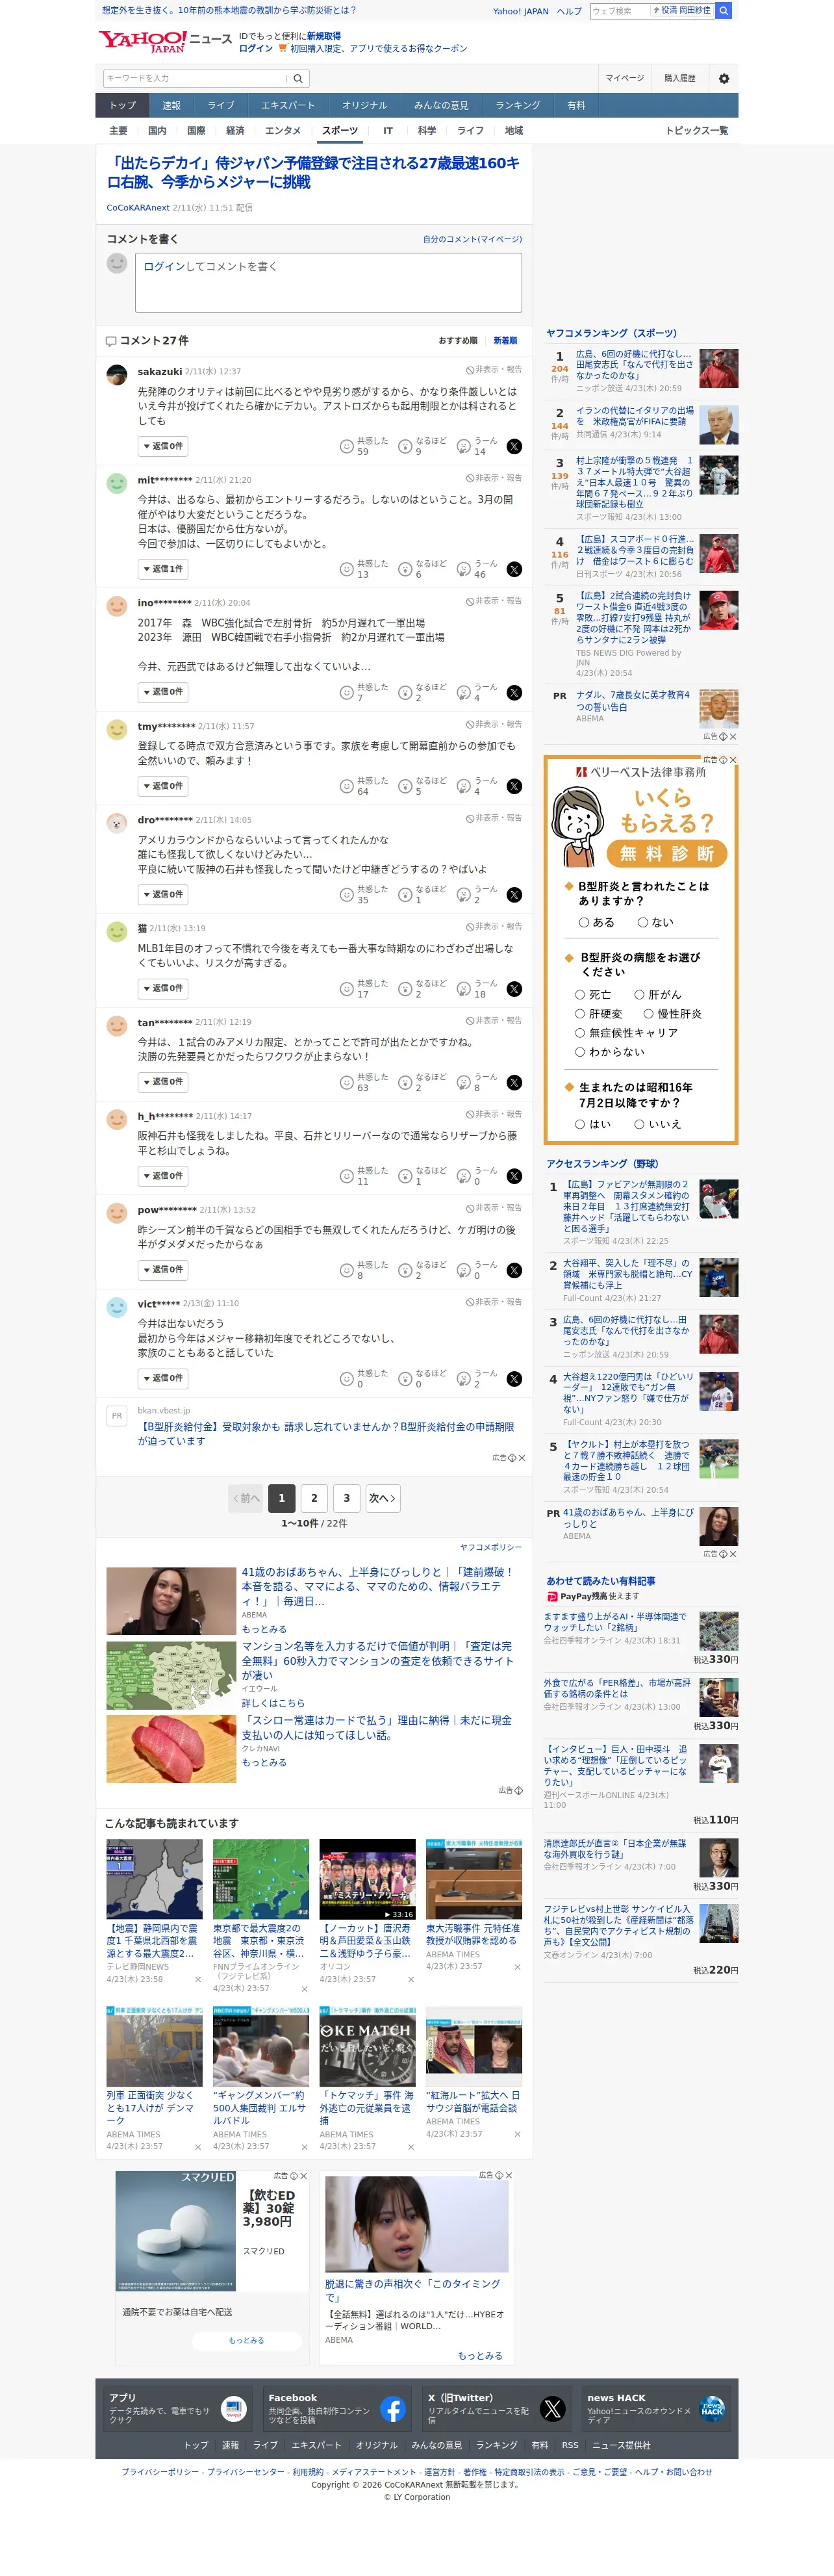Click the マイページ button
834x2576 pixels.
click(625, 78)
